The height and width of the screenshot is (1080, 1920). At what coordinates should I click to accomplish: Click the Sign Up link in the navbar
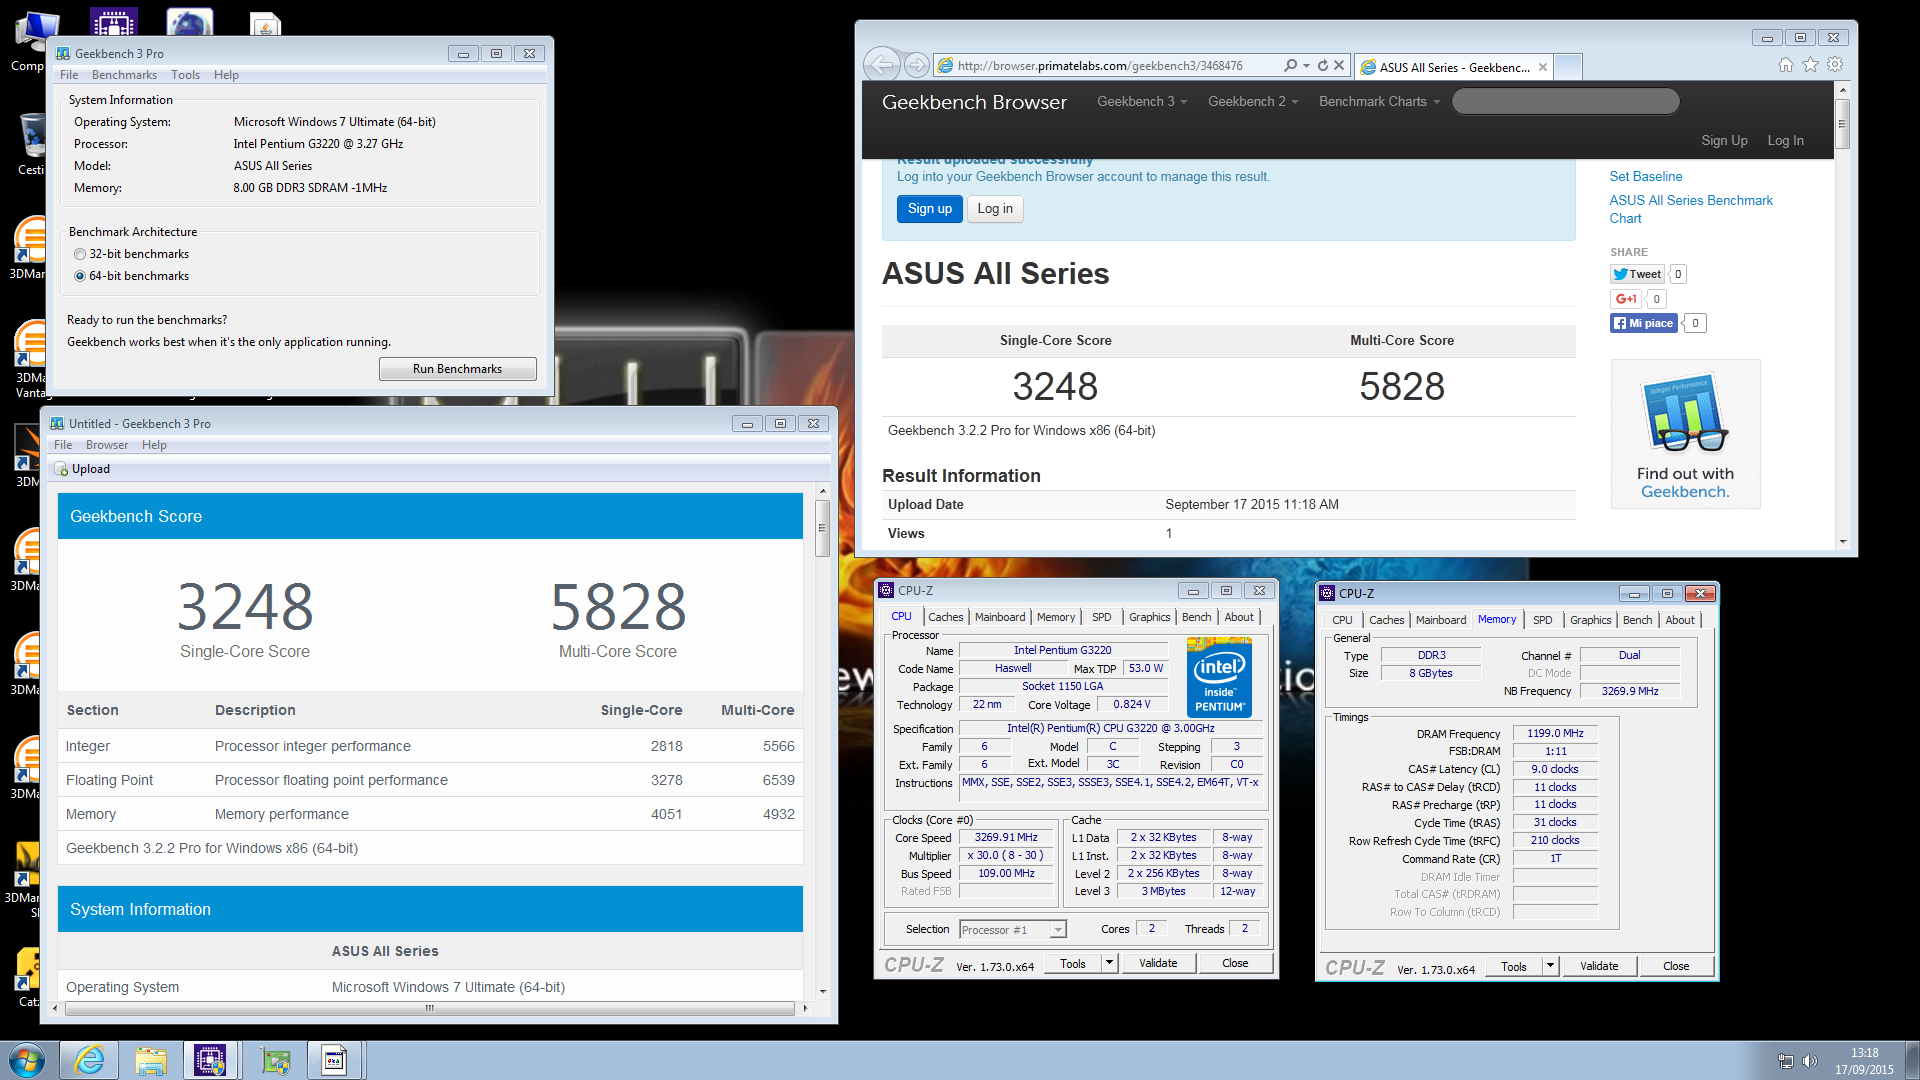click(1724, 141)
